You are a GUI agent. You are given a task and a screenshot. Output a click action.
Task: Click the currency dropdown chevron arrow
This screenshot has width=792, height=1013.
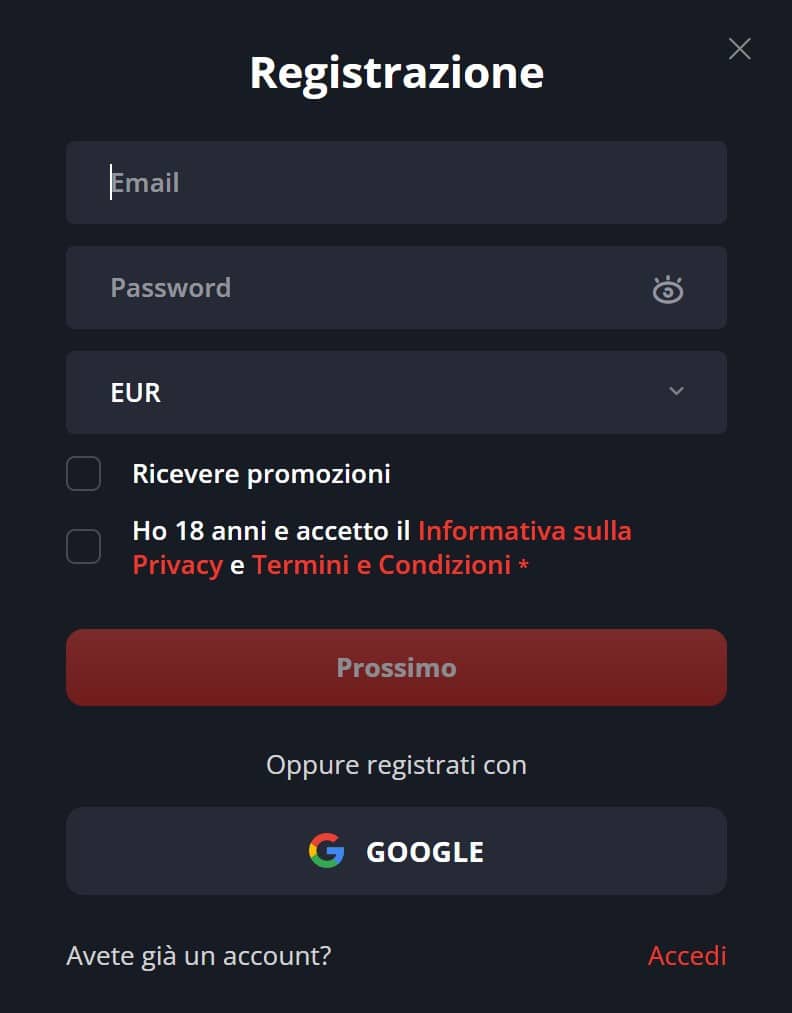click(x=676, y=391)
